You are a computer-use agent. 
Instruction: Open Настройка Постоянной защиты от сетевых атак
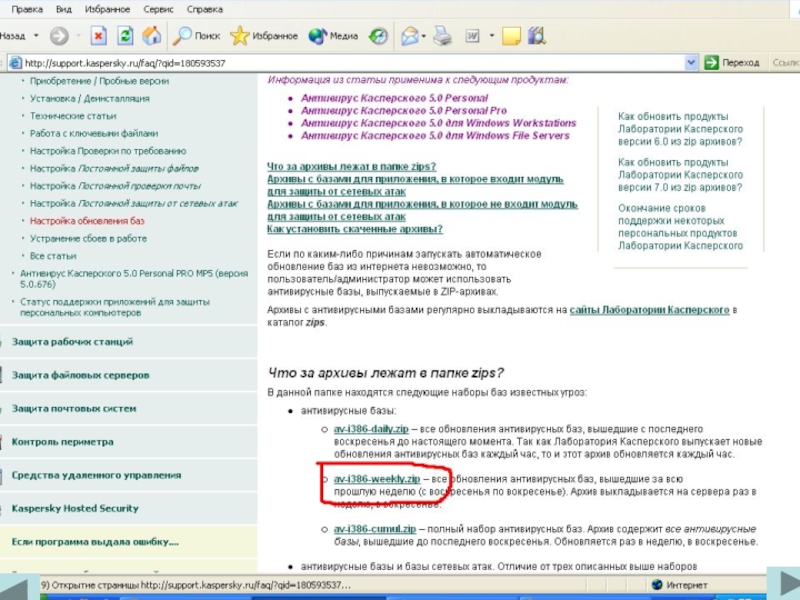click(134, 203)
